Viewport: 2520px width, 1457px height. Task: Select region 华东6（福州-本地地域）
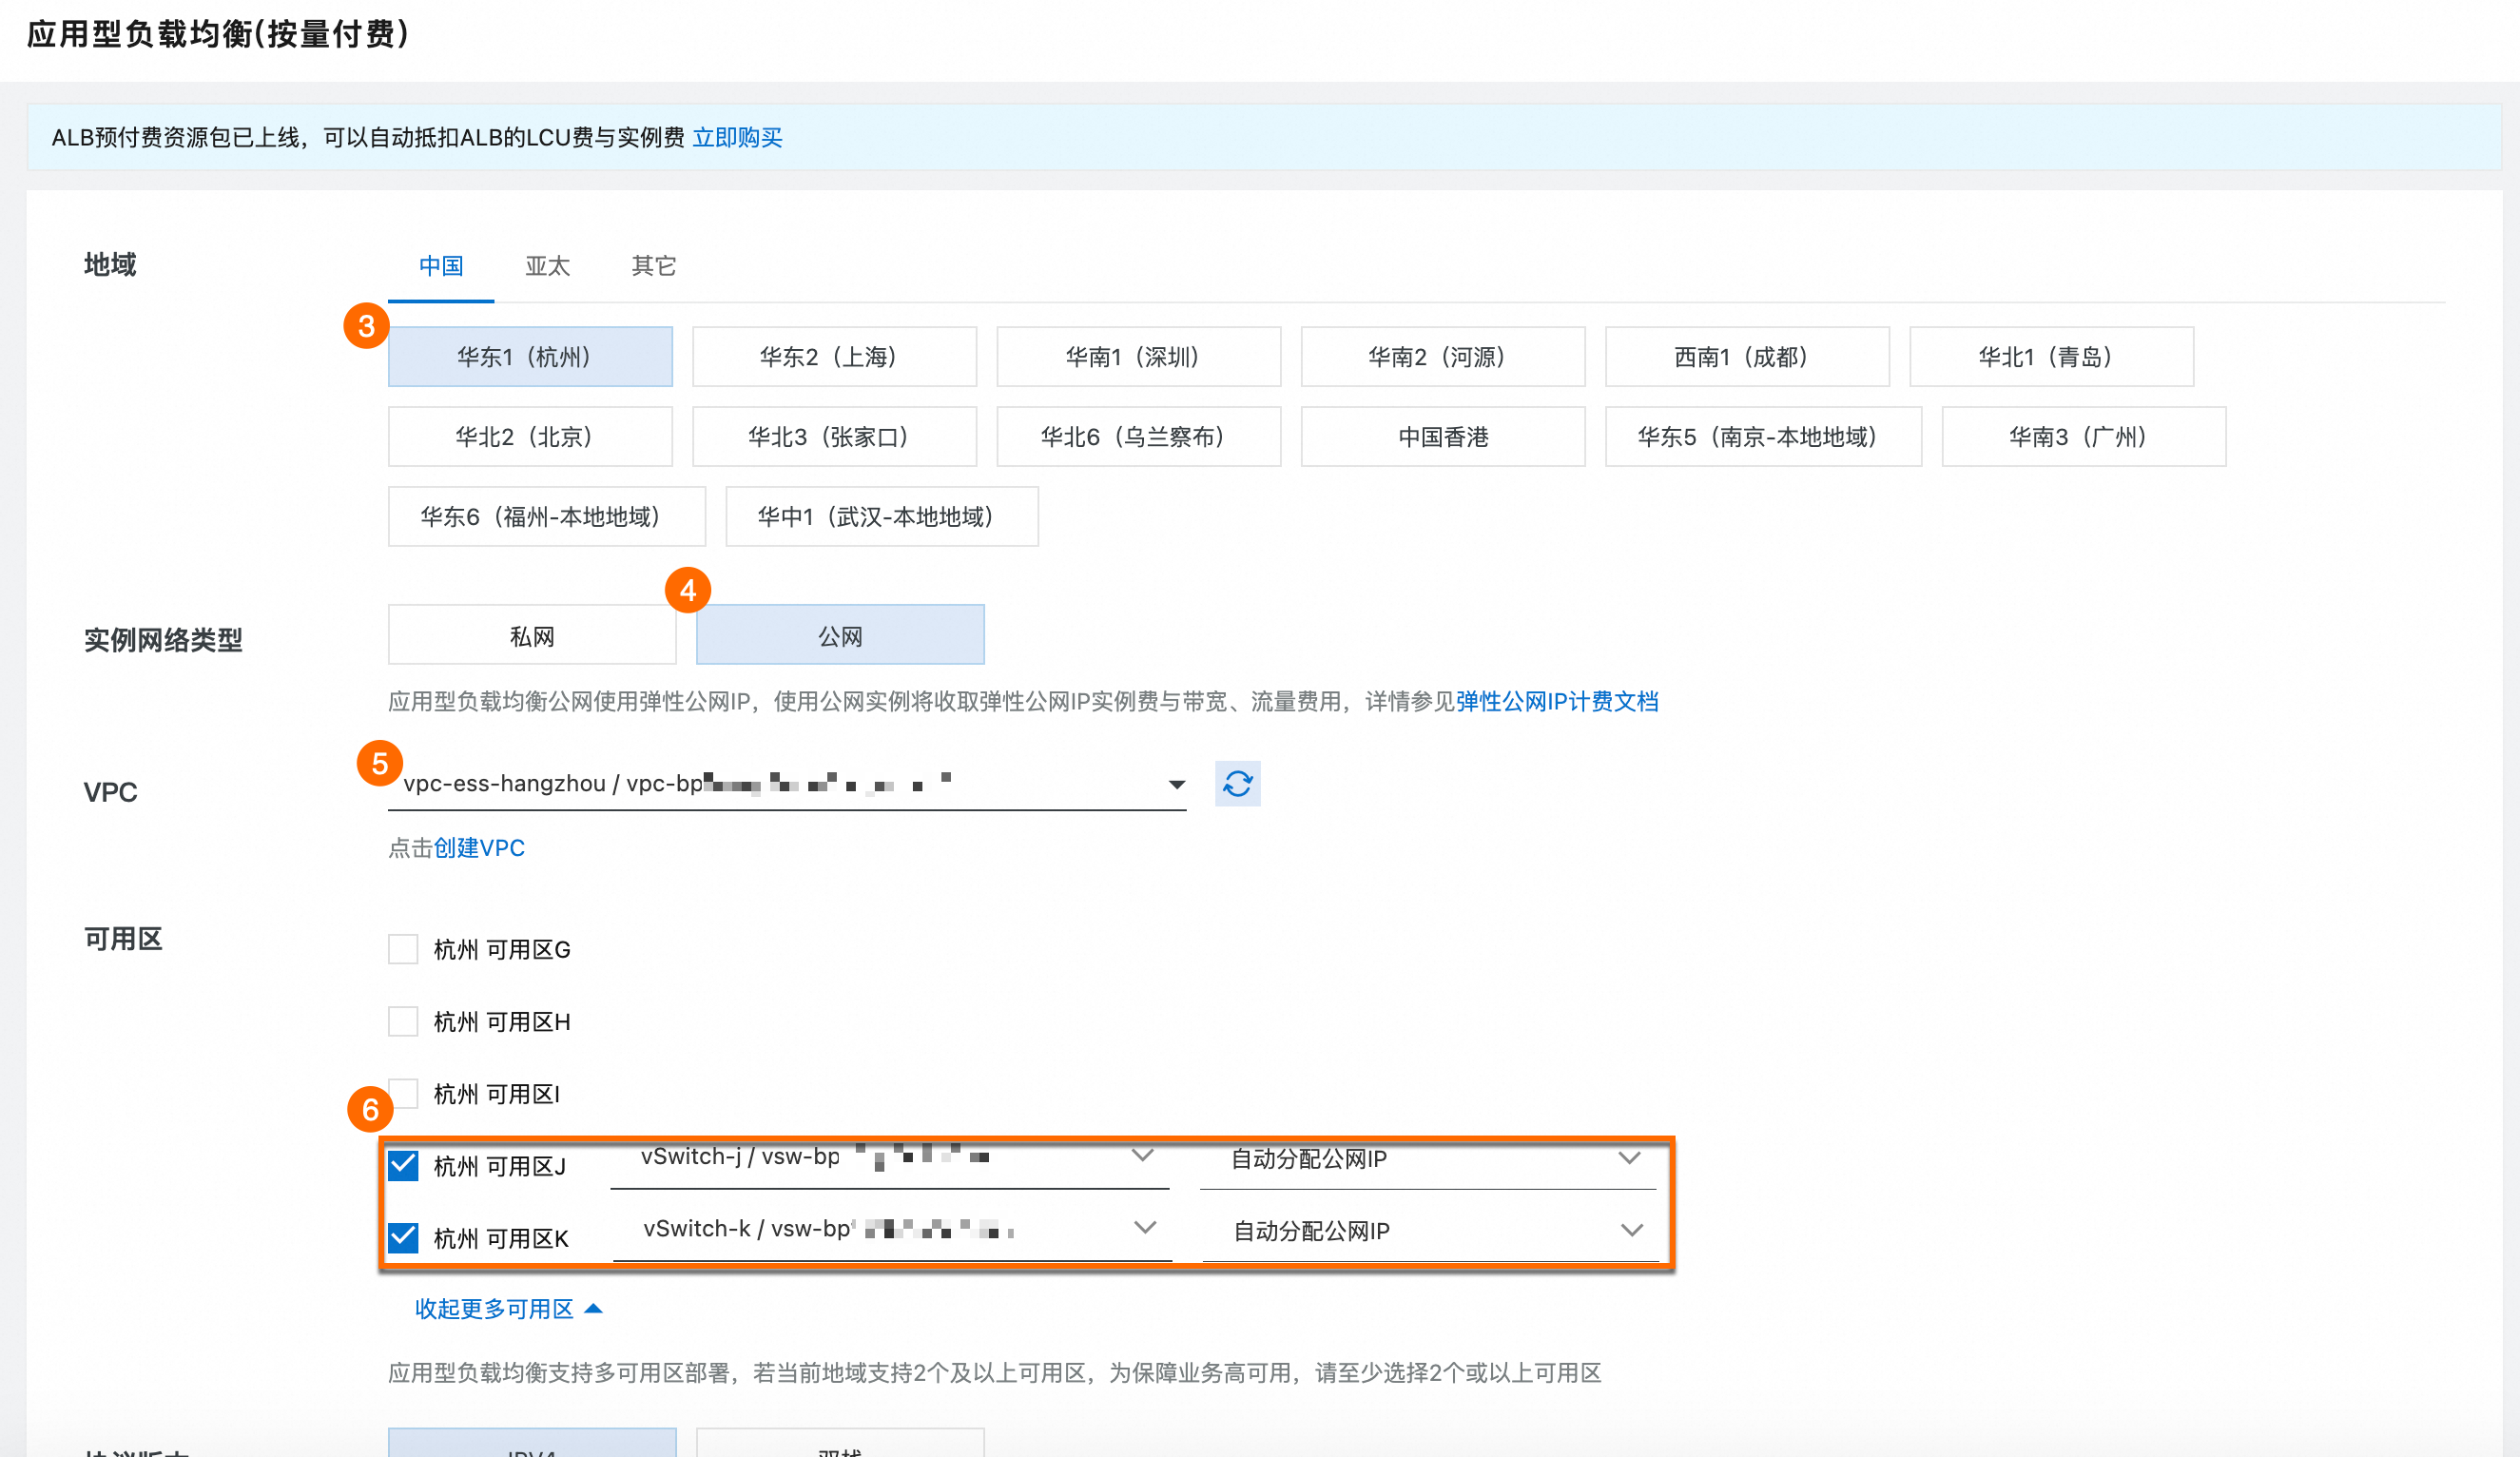(x=547, y=516)
